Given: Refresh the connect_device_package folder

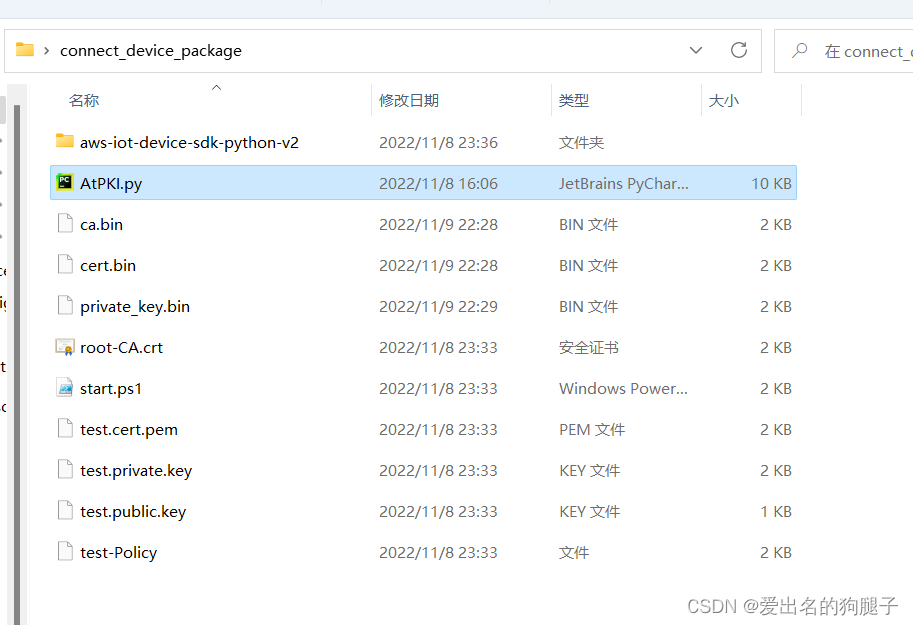Looking at the screenshot, I should 739,50.
